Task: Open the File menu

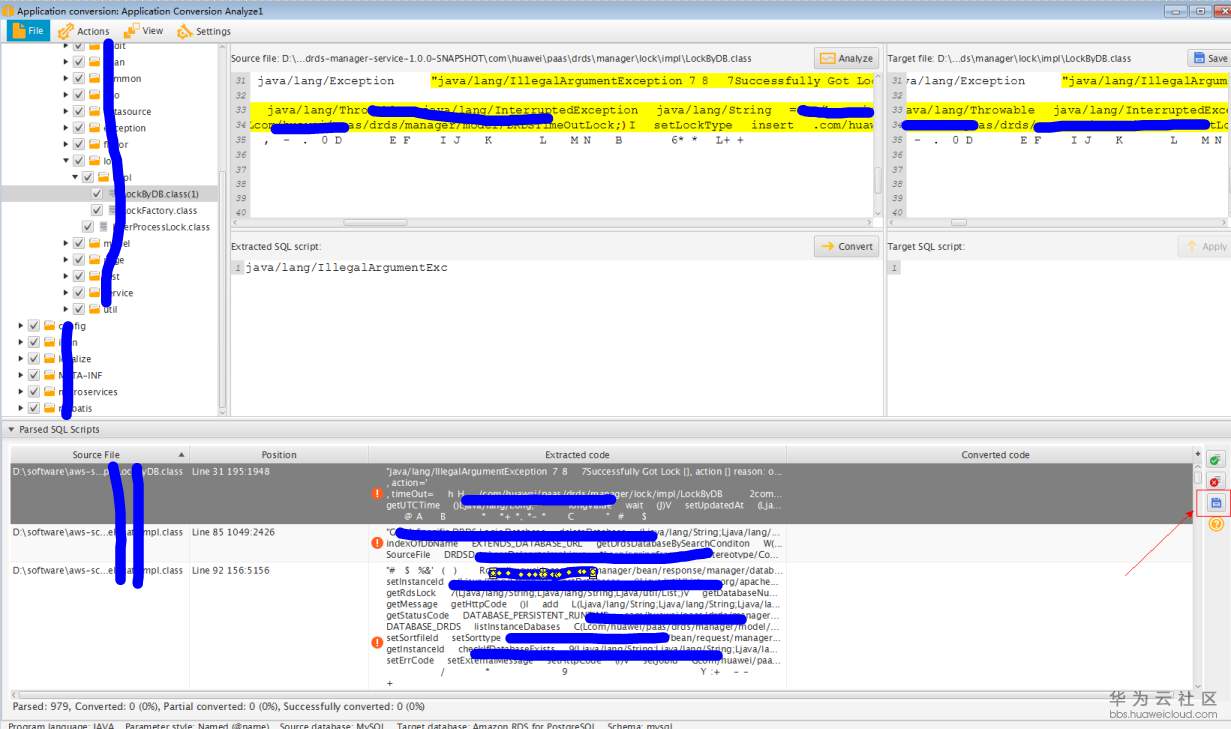Action: [x=28, y=31]
